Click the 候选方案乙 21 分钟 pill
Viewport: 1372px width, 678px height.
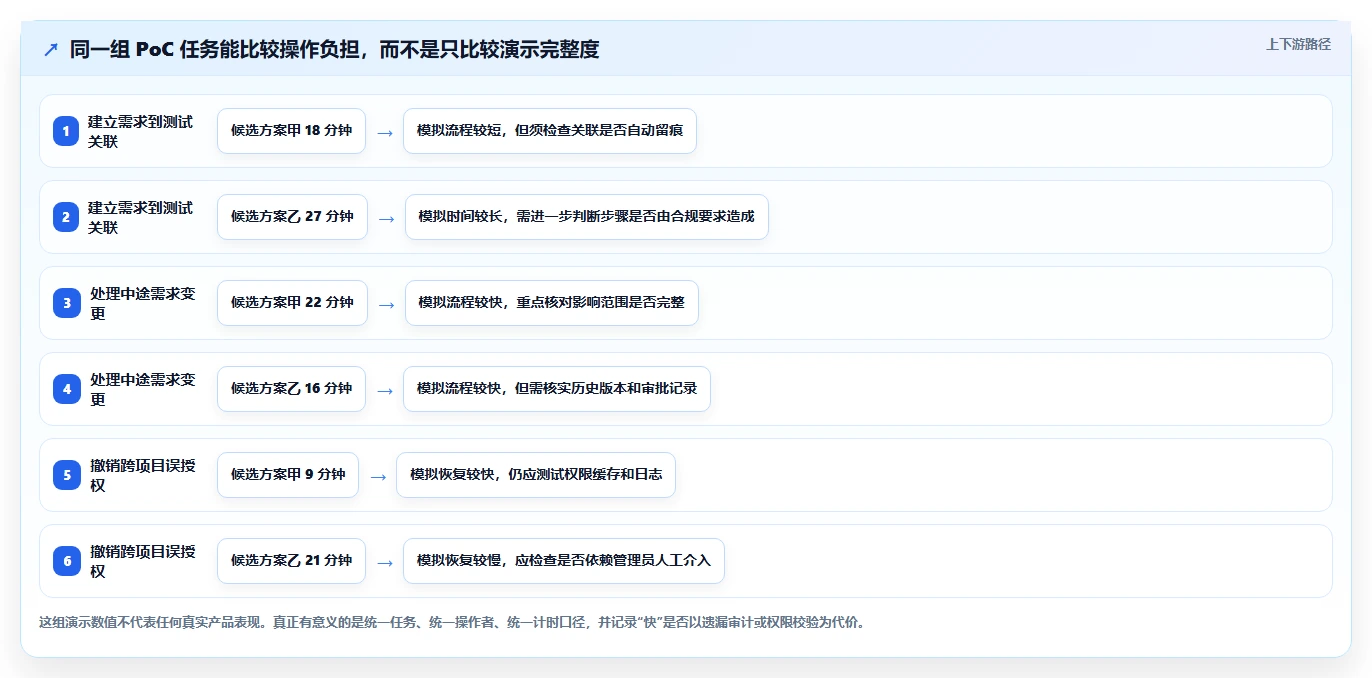click(x=291, y=561)
